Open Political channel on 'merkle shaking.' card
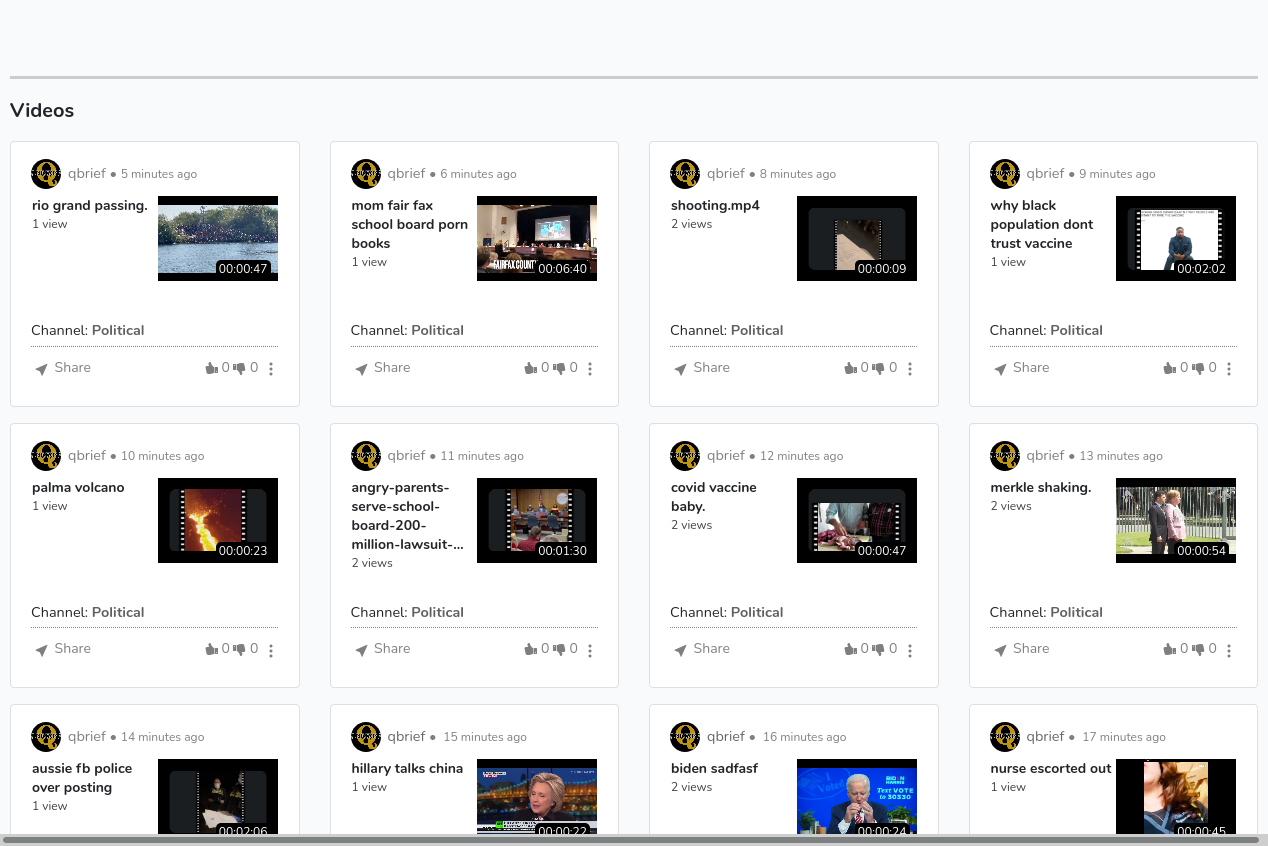1268x846 pixels. pos(1076,612)
